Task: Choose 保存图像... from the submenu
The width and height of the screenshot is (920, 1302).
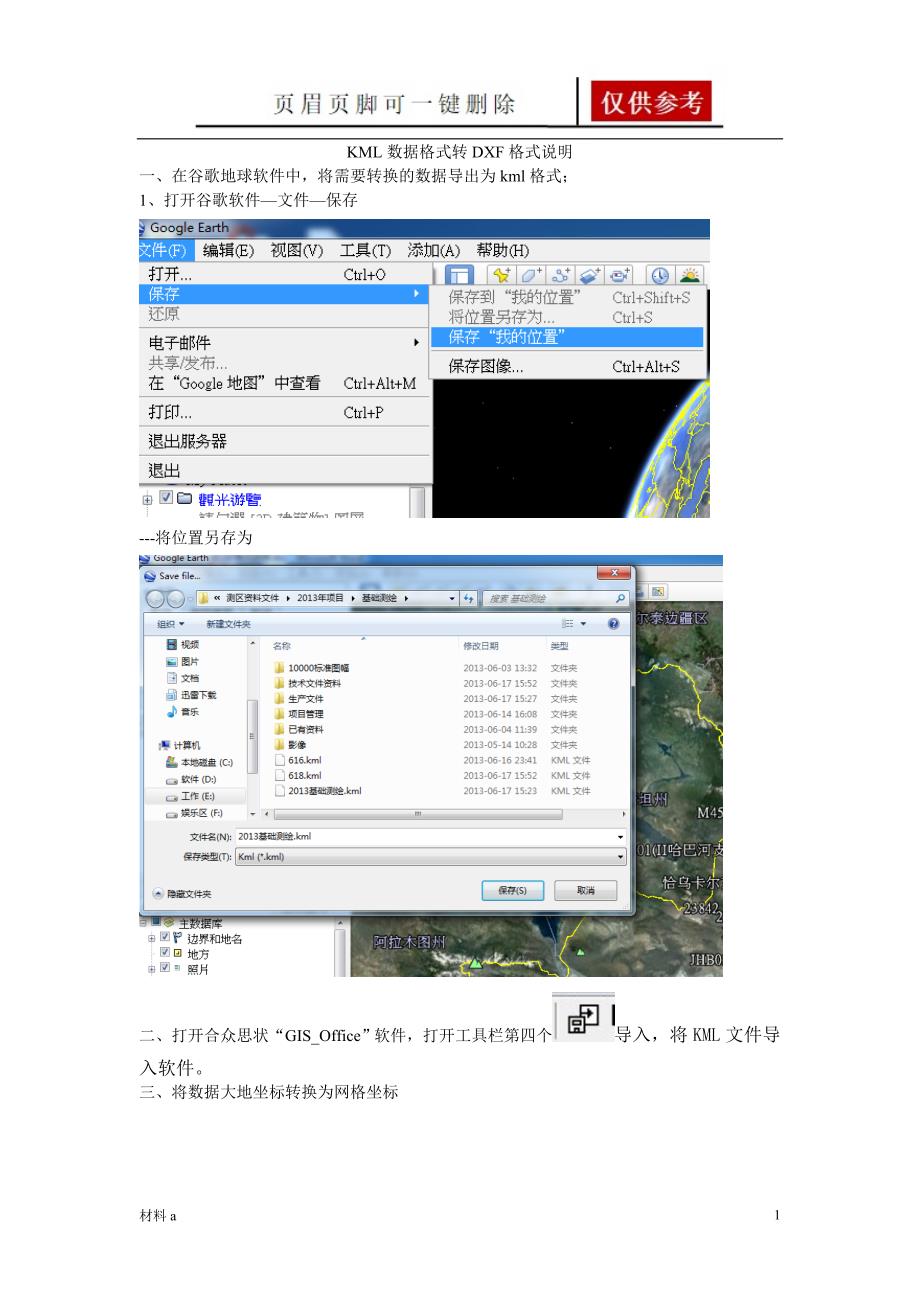Action: click(x=485, y=367)
